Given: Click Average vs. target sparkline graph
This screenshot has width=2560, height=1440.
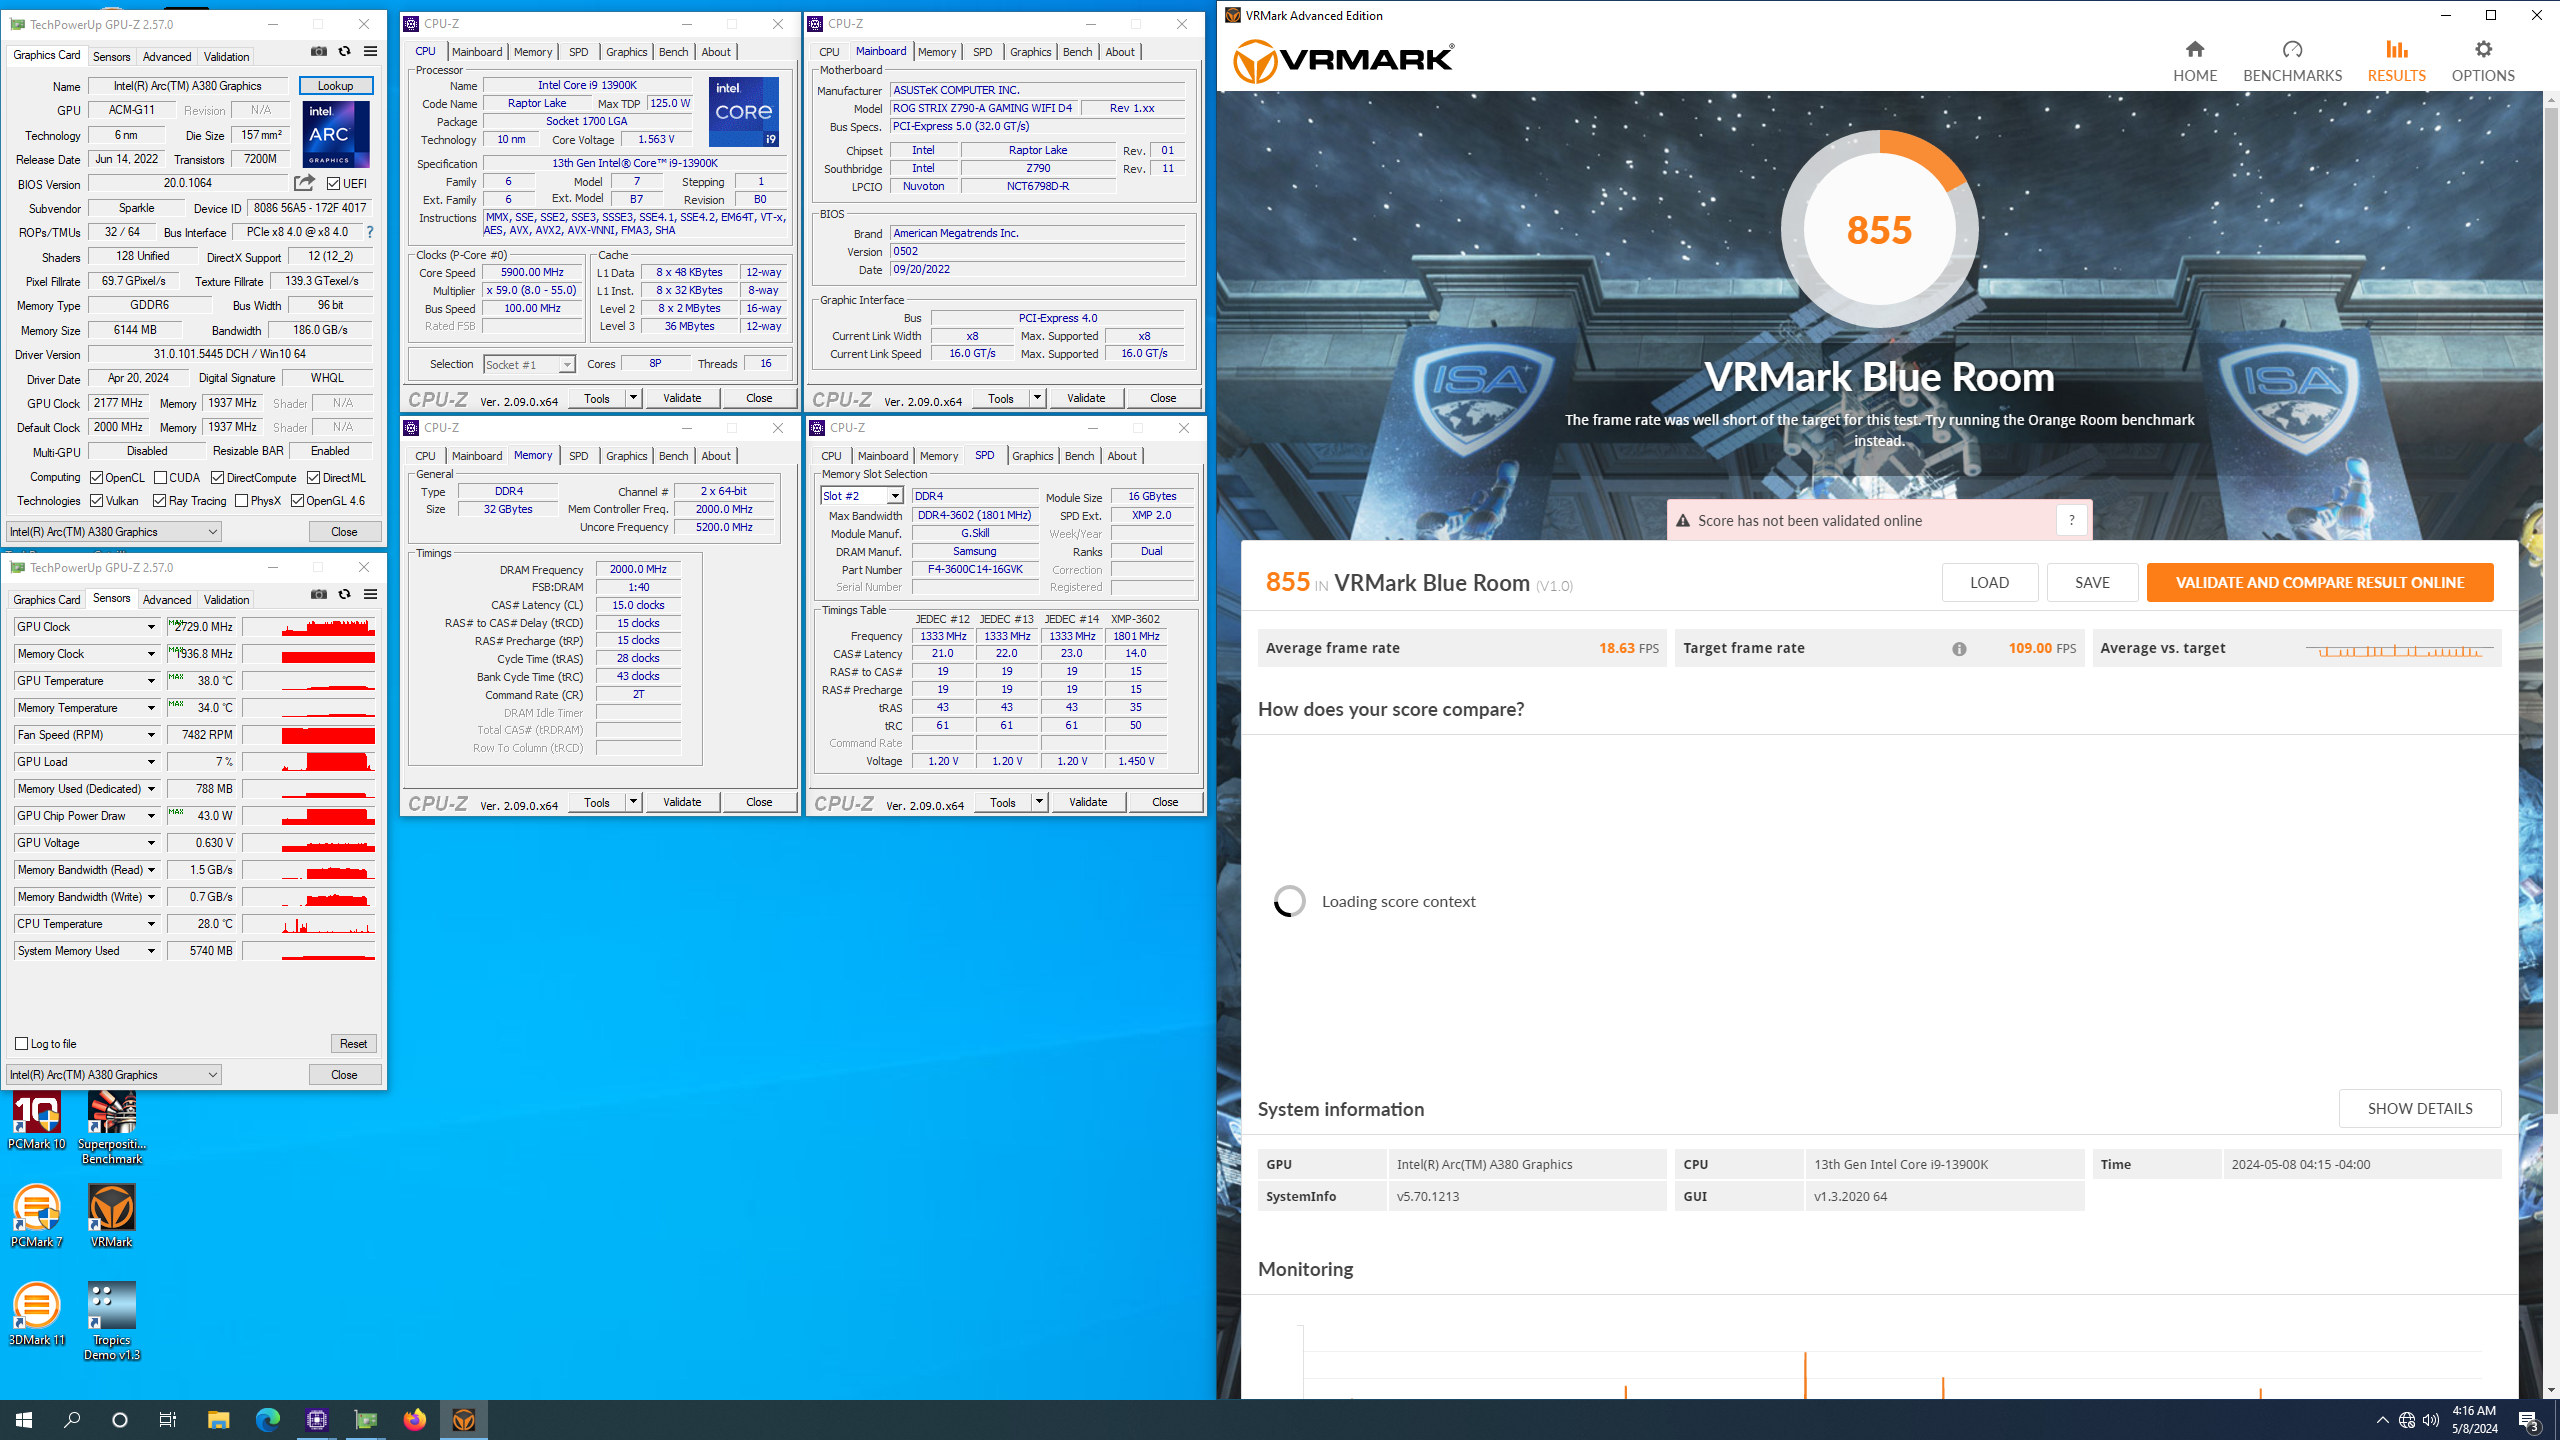Looking at the screenshot, I should click(2399, 650).
